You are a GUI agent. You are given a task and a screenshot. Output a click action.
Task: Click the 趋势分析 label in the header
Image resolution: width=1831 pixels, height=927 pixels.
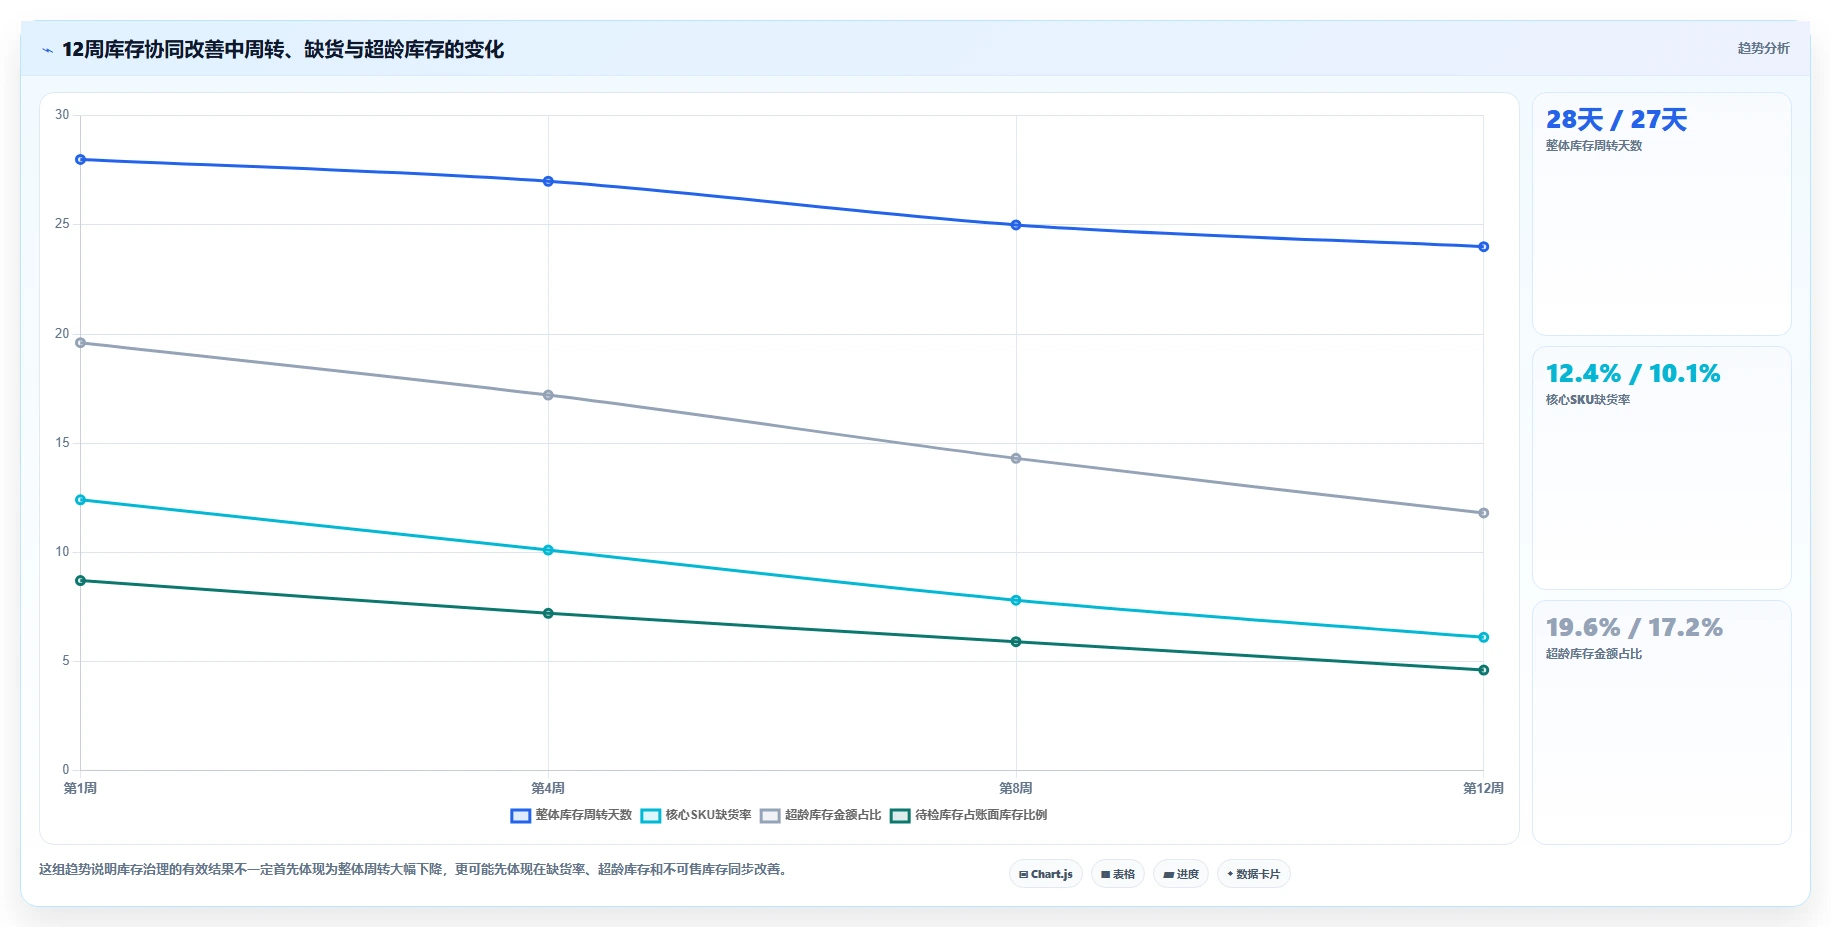(x=1763, y=48)
